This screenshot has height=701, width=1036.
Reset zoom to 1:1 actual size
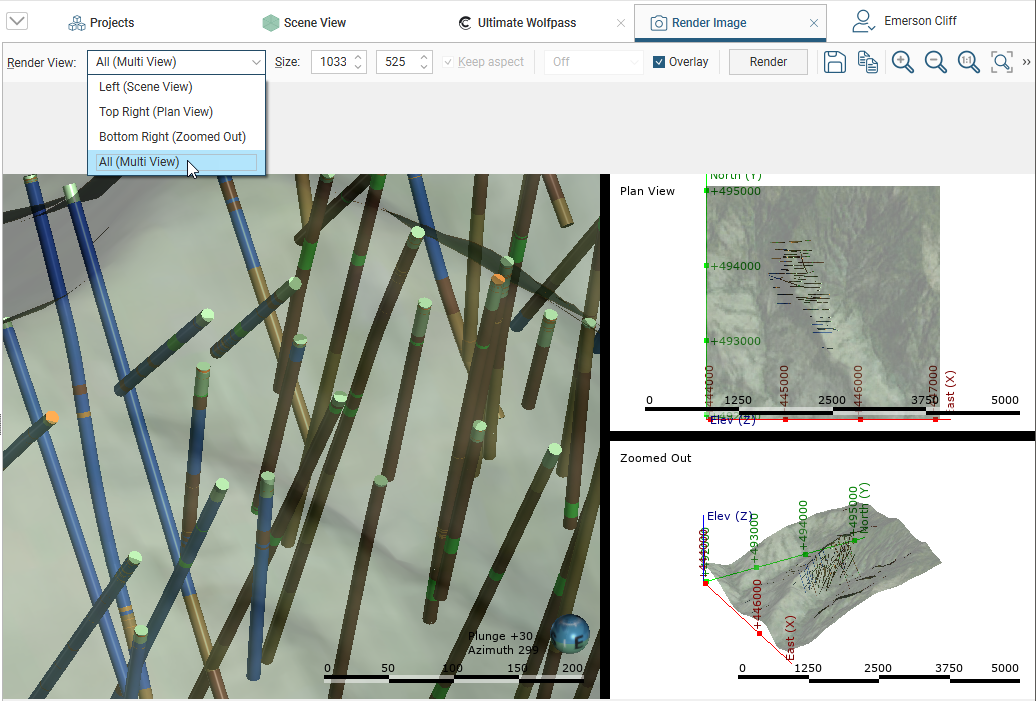[968, 62]
